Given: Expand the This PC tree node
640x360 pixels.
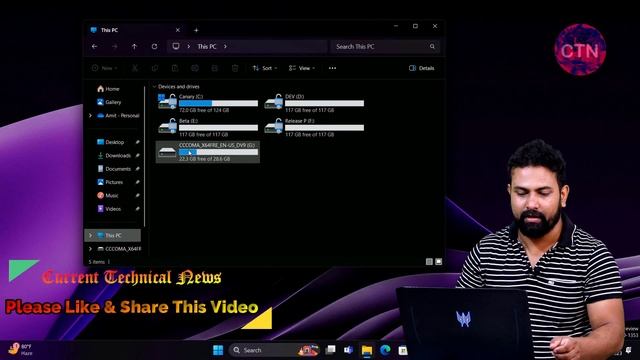Looking at the screenshot, I should coord(90,236).
